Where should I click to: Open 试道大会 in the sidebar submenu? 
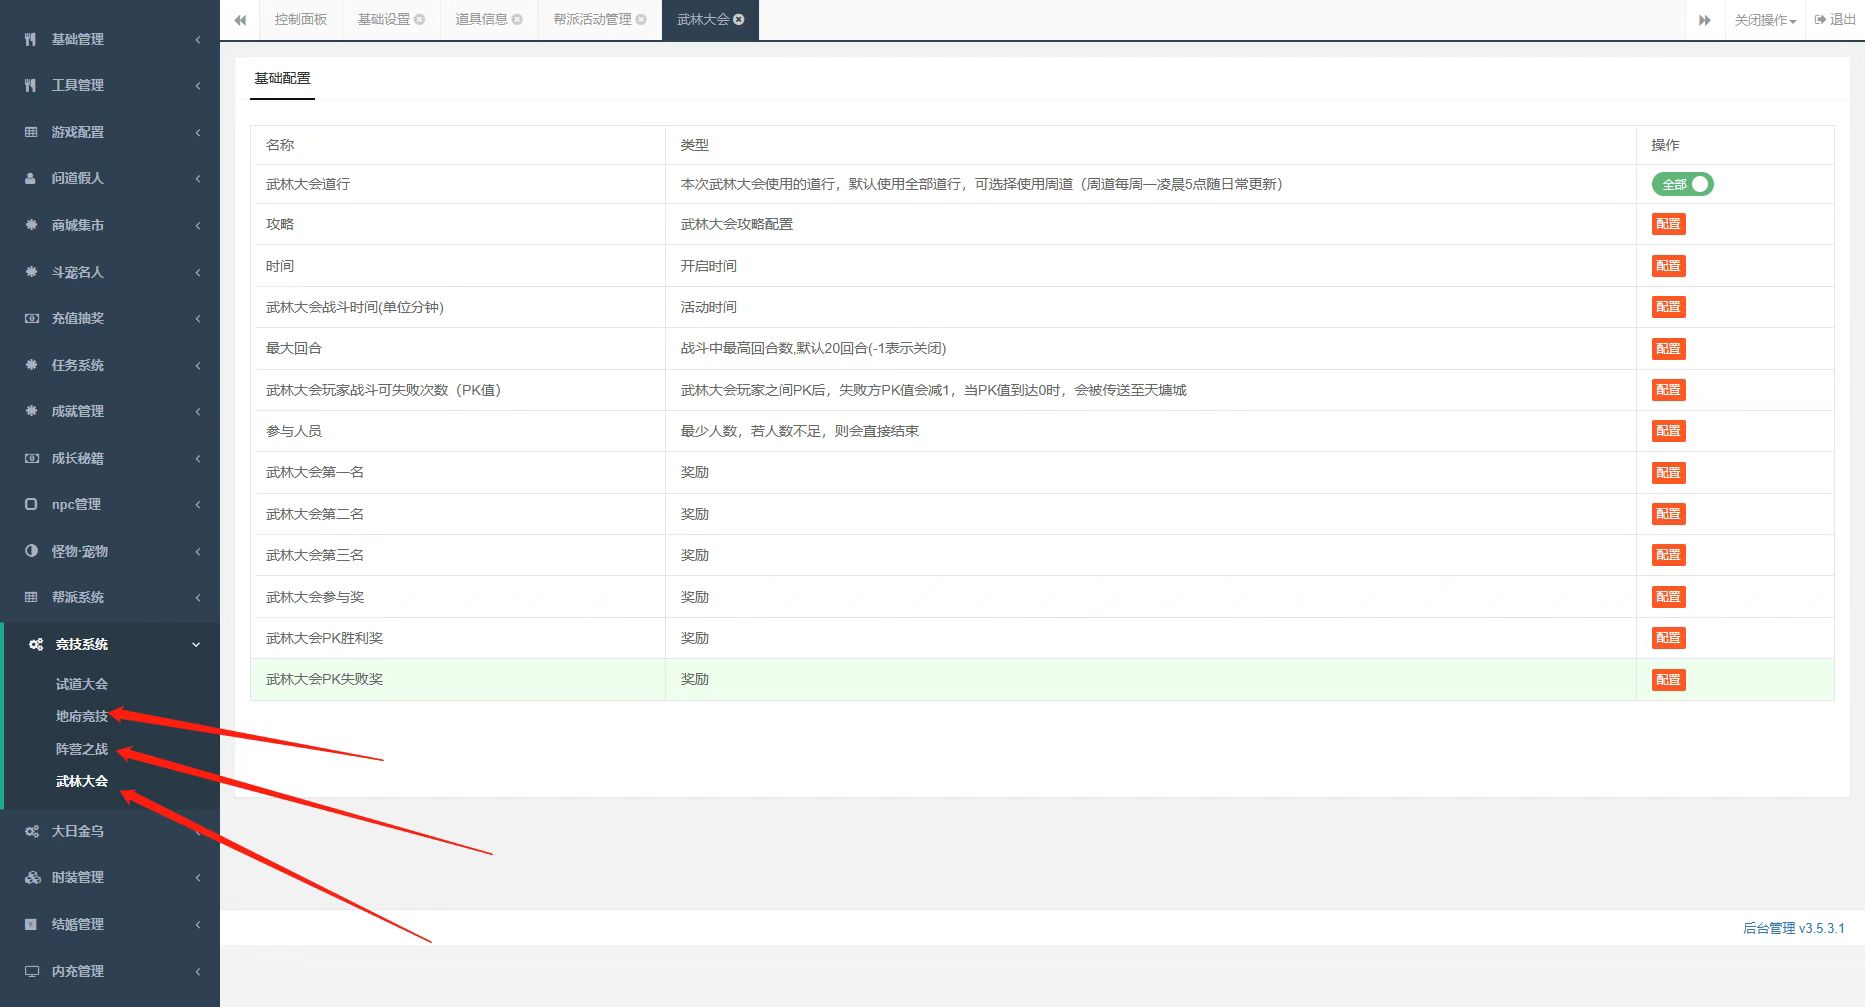point(82,684)
